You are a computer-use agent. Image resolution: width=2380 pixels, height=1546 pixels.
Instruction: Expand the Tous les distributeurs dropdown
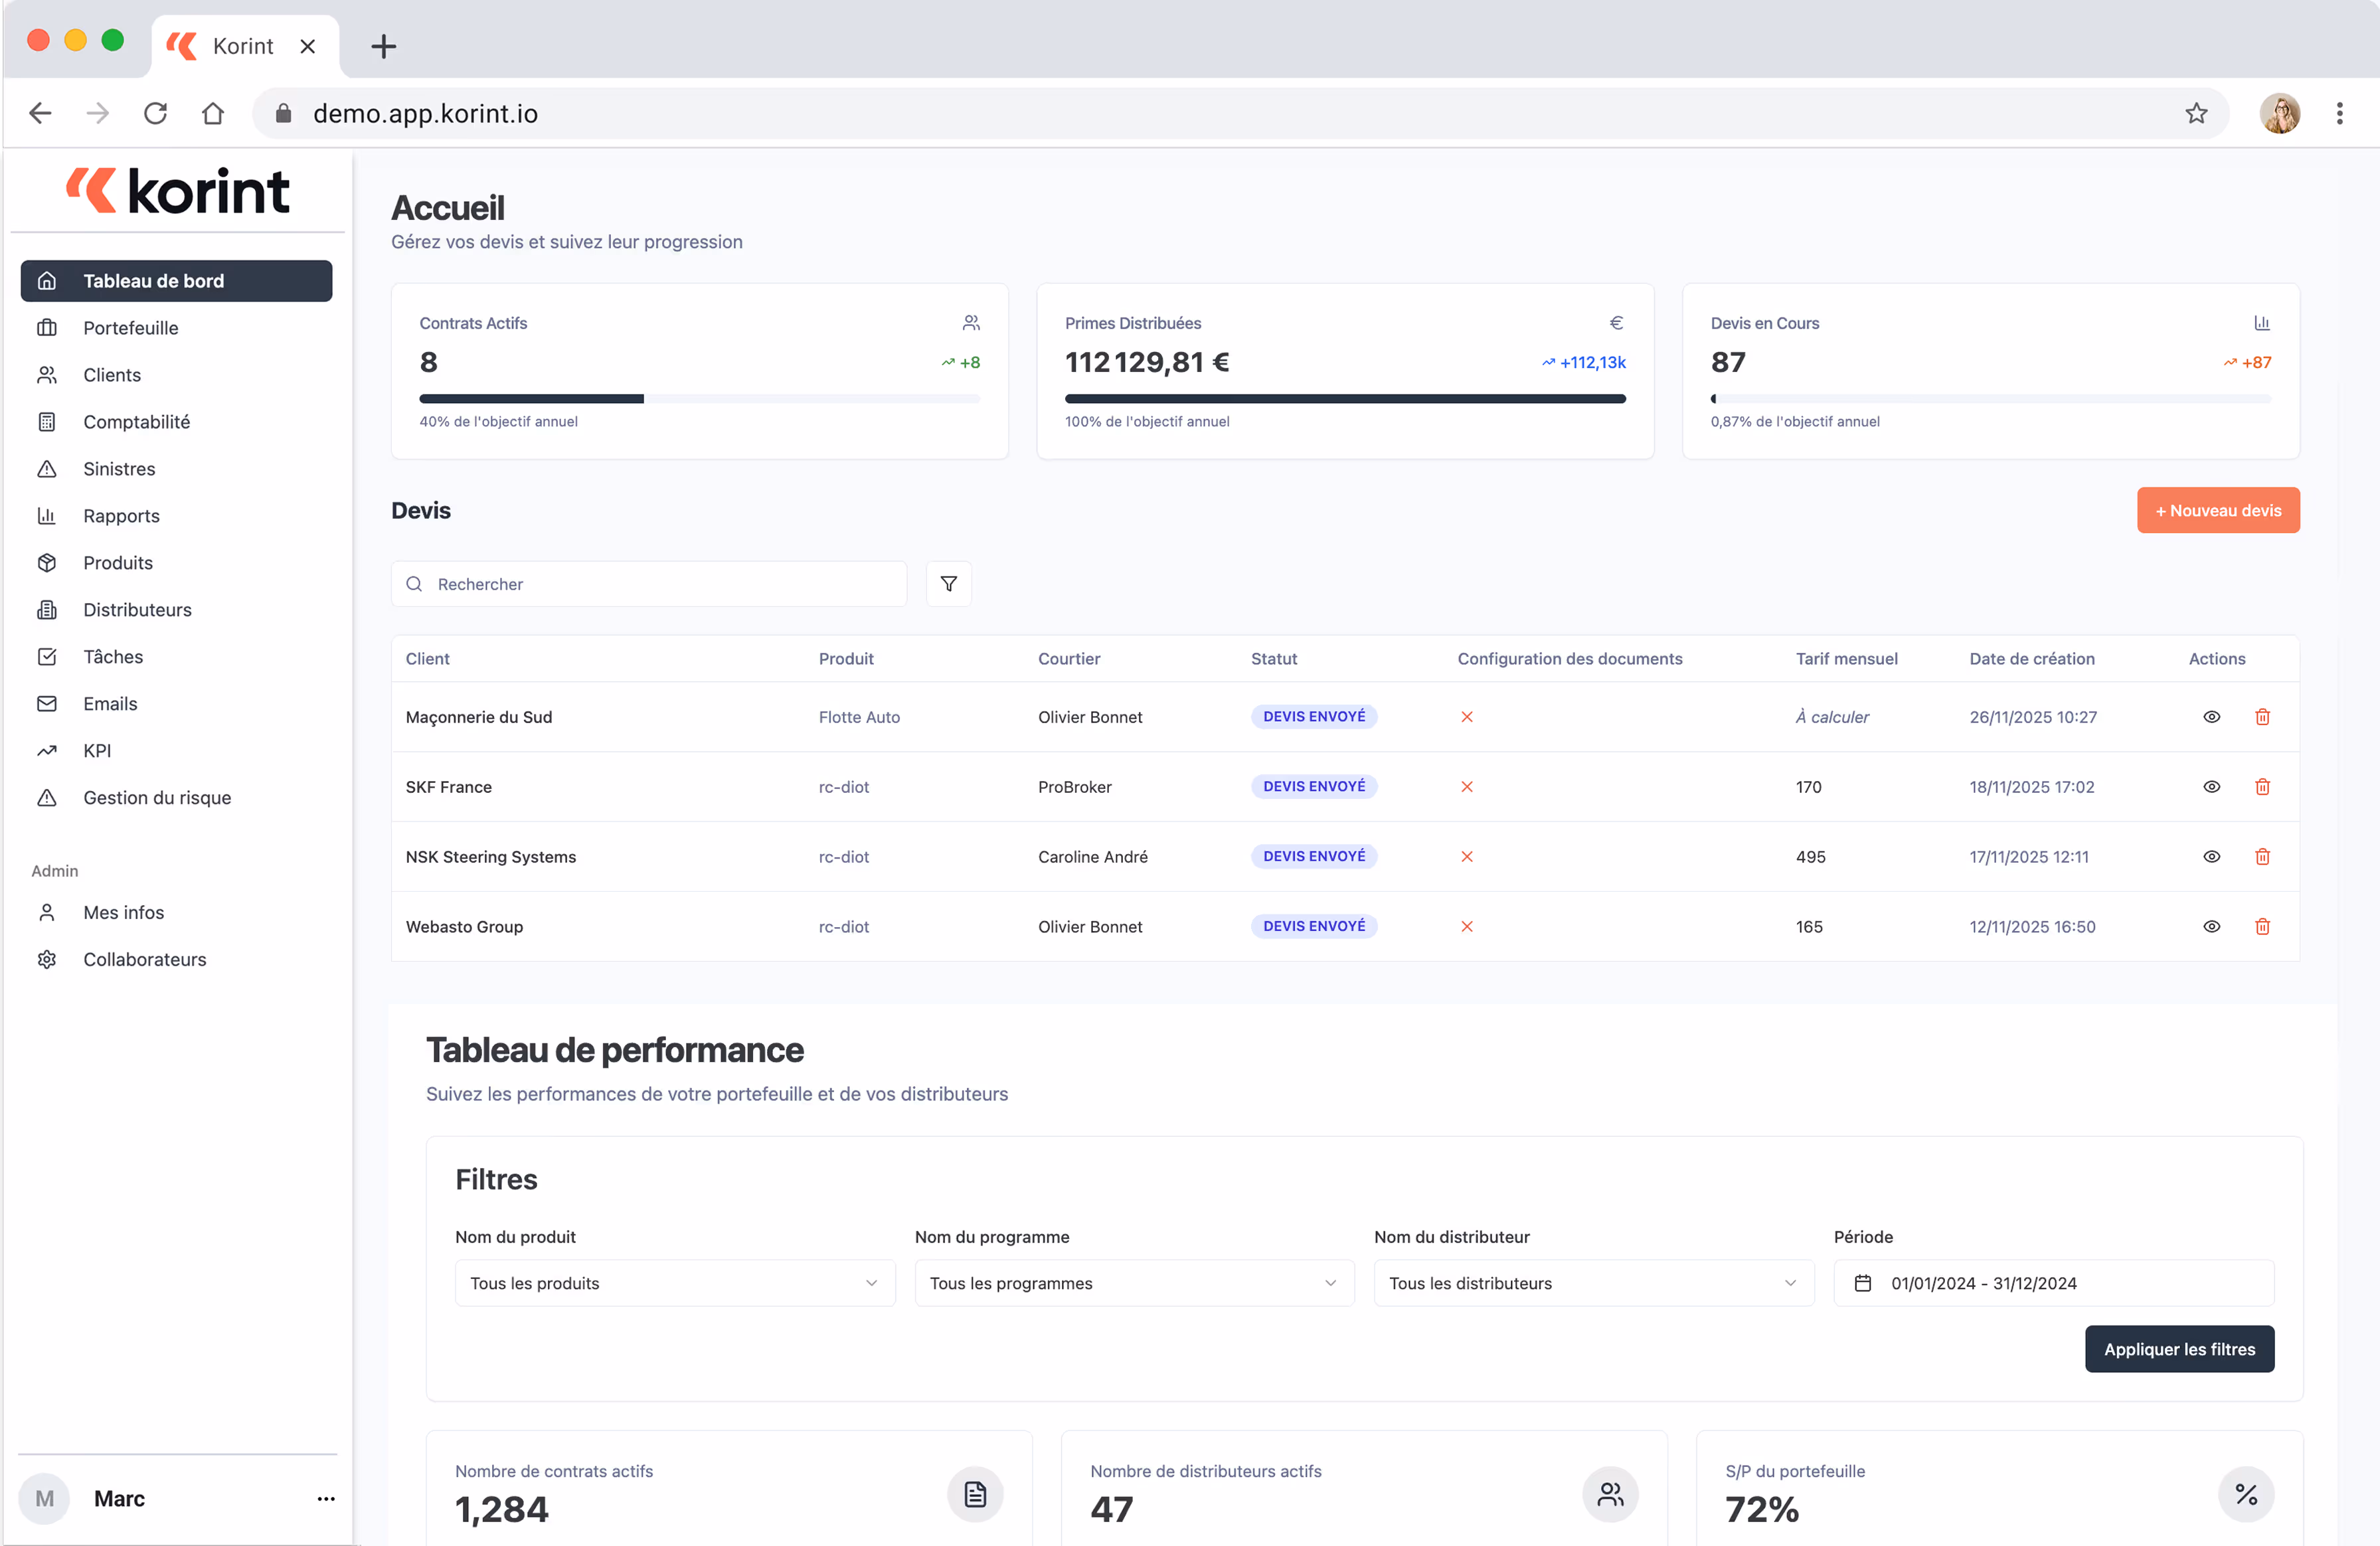1592,1283
